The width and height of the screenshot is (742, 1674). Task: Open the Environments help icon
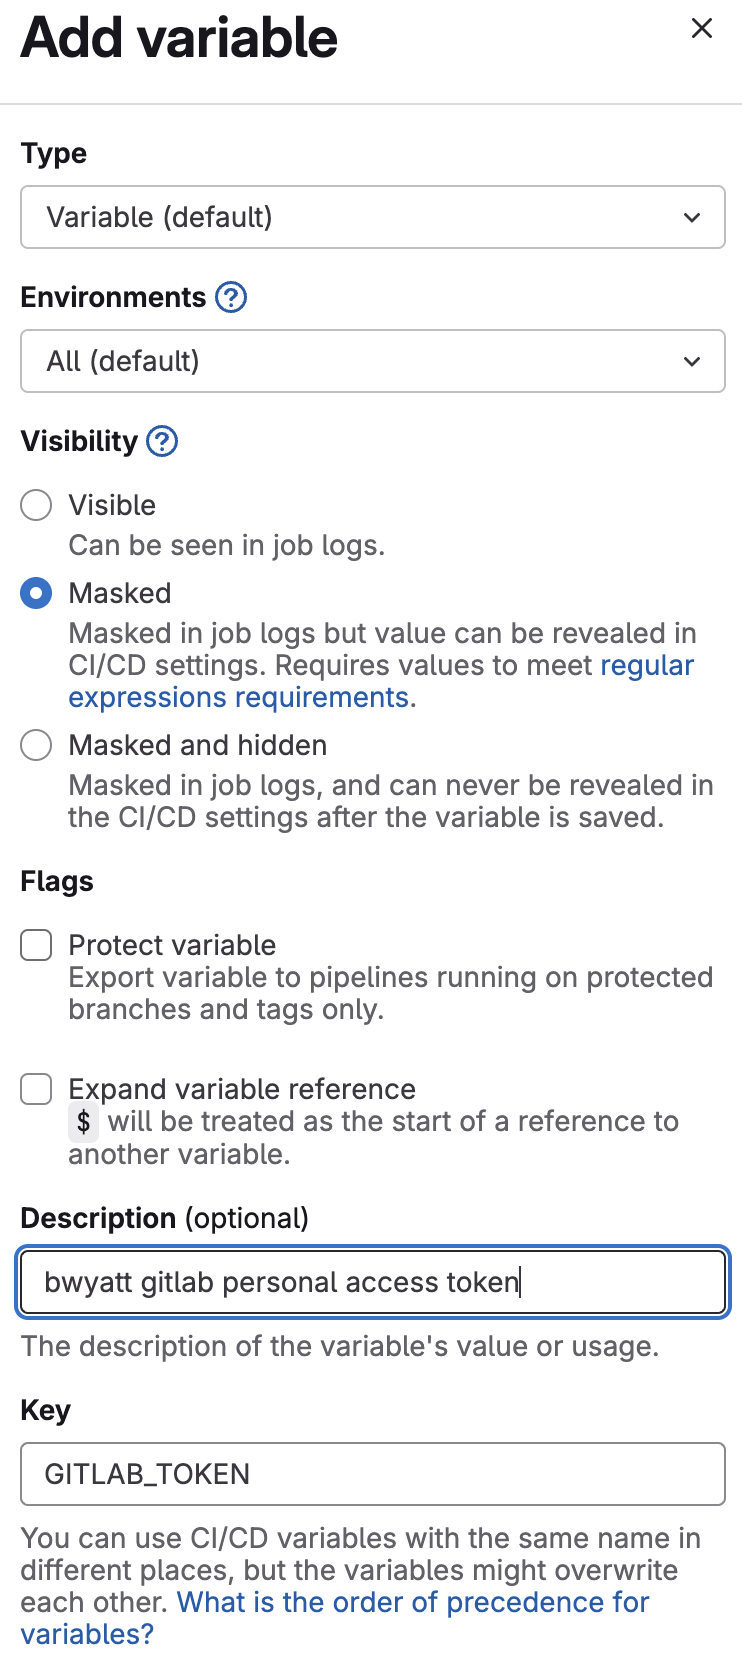pos(231,297)
